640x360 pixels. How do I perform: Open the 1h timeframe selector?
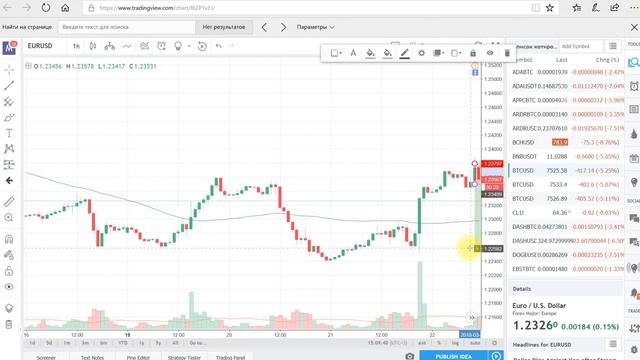pos(76,46)
